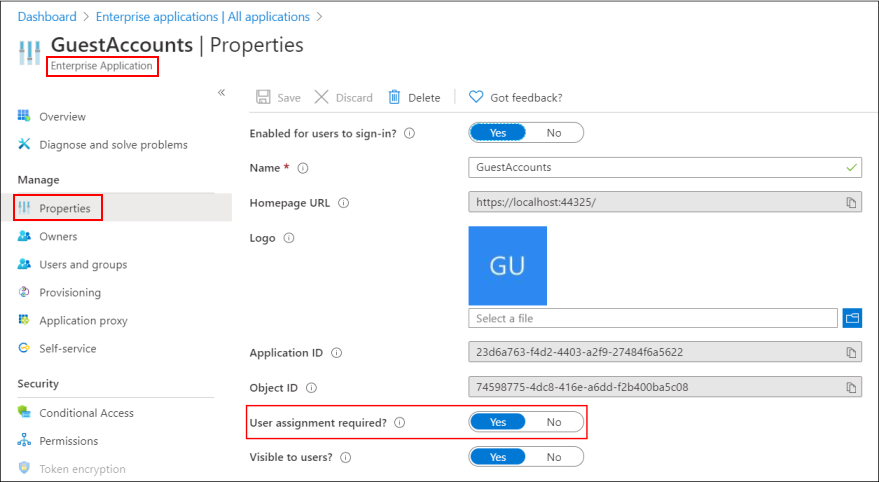Click info icon beside User assignment required
The width and height of the screenshot is (879, 482).
399,423
